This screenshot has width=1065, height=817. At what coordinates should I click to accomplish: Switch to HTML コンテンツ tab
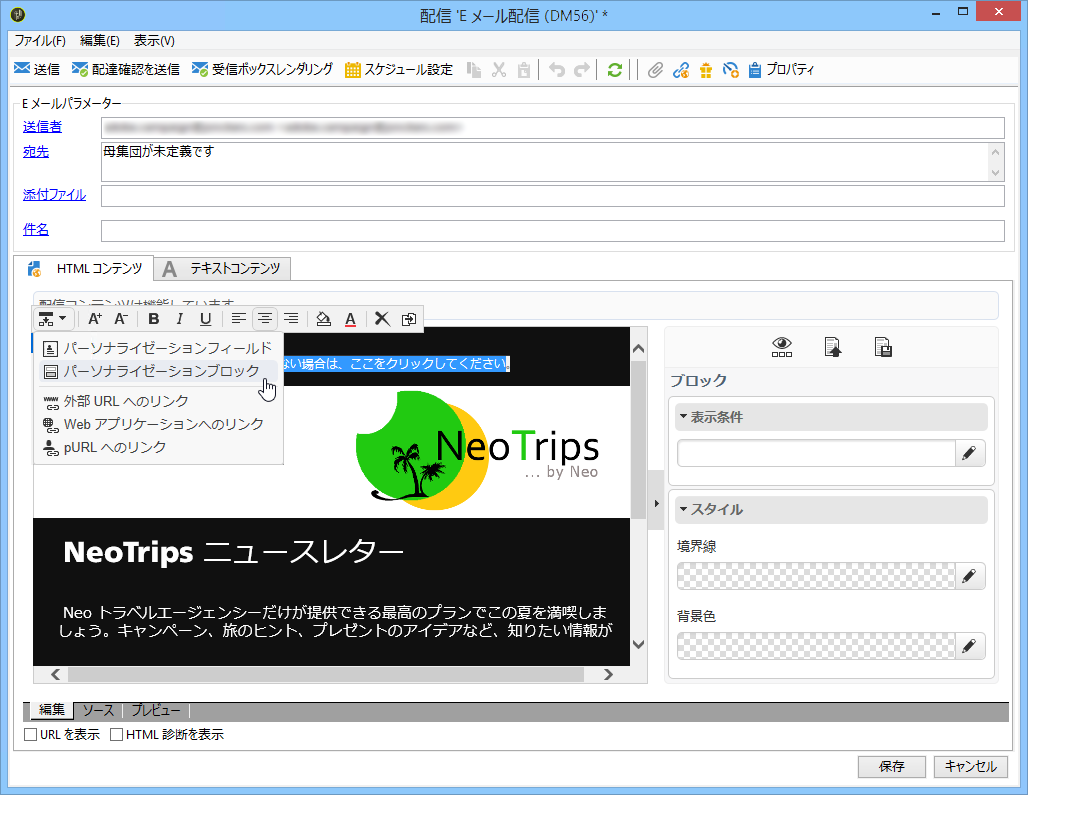click(85, 269)
